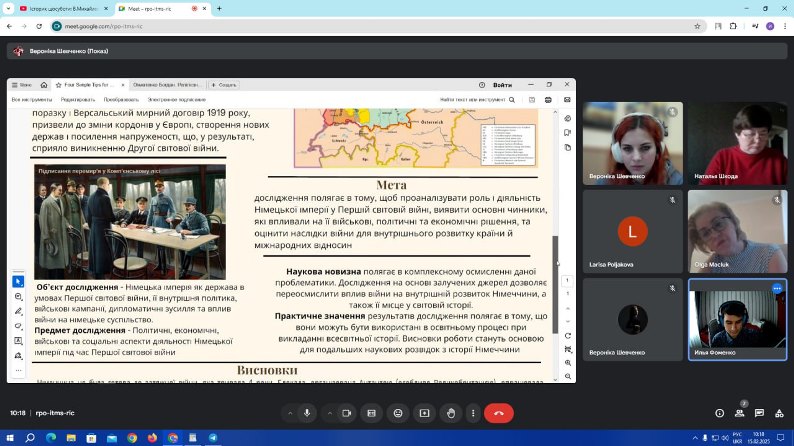Open the meeting details info icon
This screenshot has height=446, width=794.
point(720,413)
